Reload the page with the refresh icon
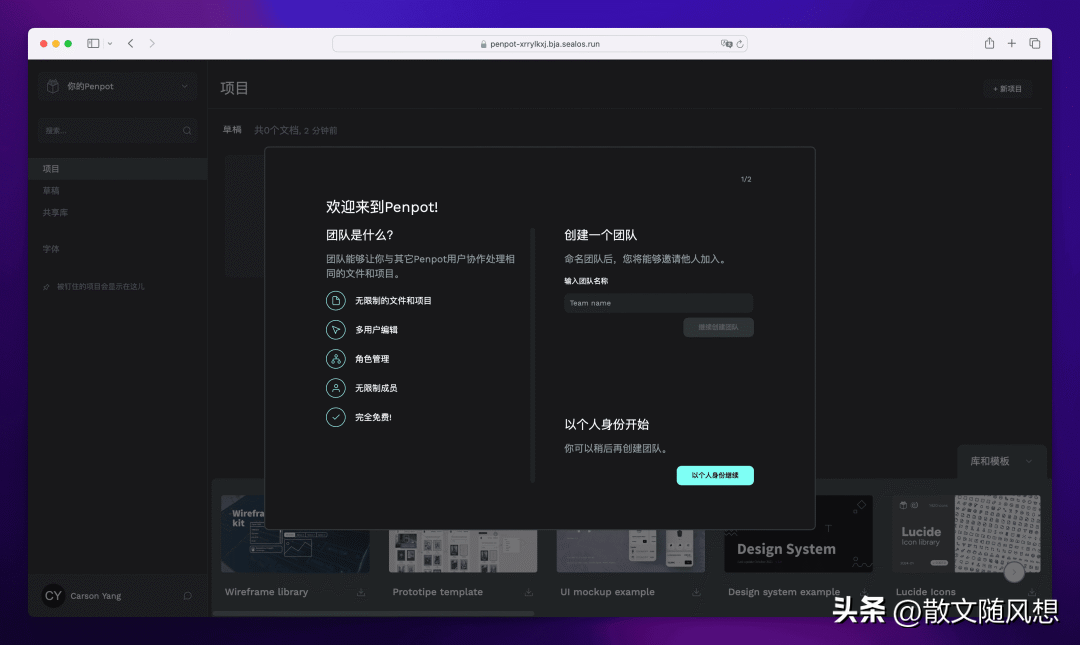 pos(740,43)
